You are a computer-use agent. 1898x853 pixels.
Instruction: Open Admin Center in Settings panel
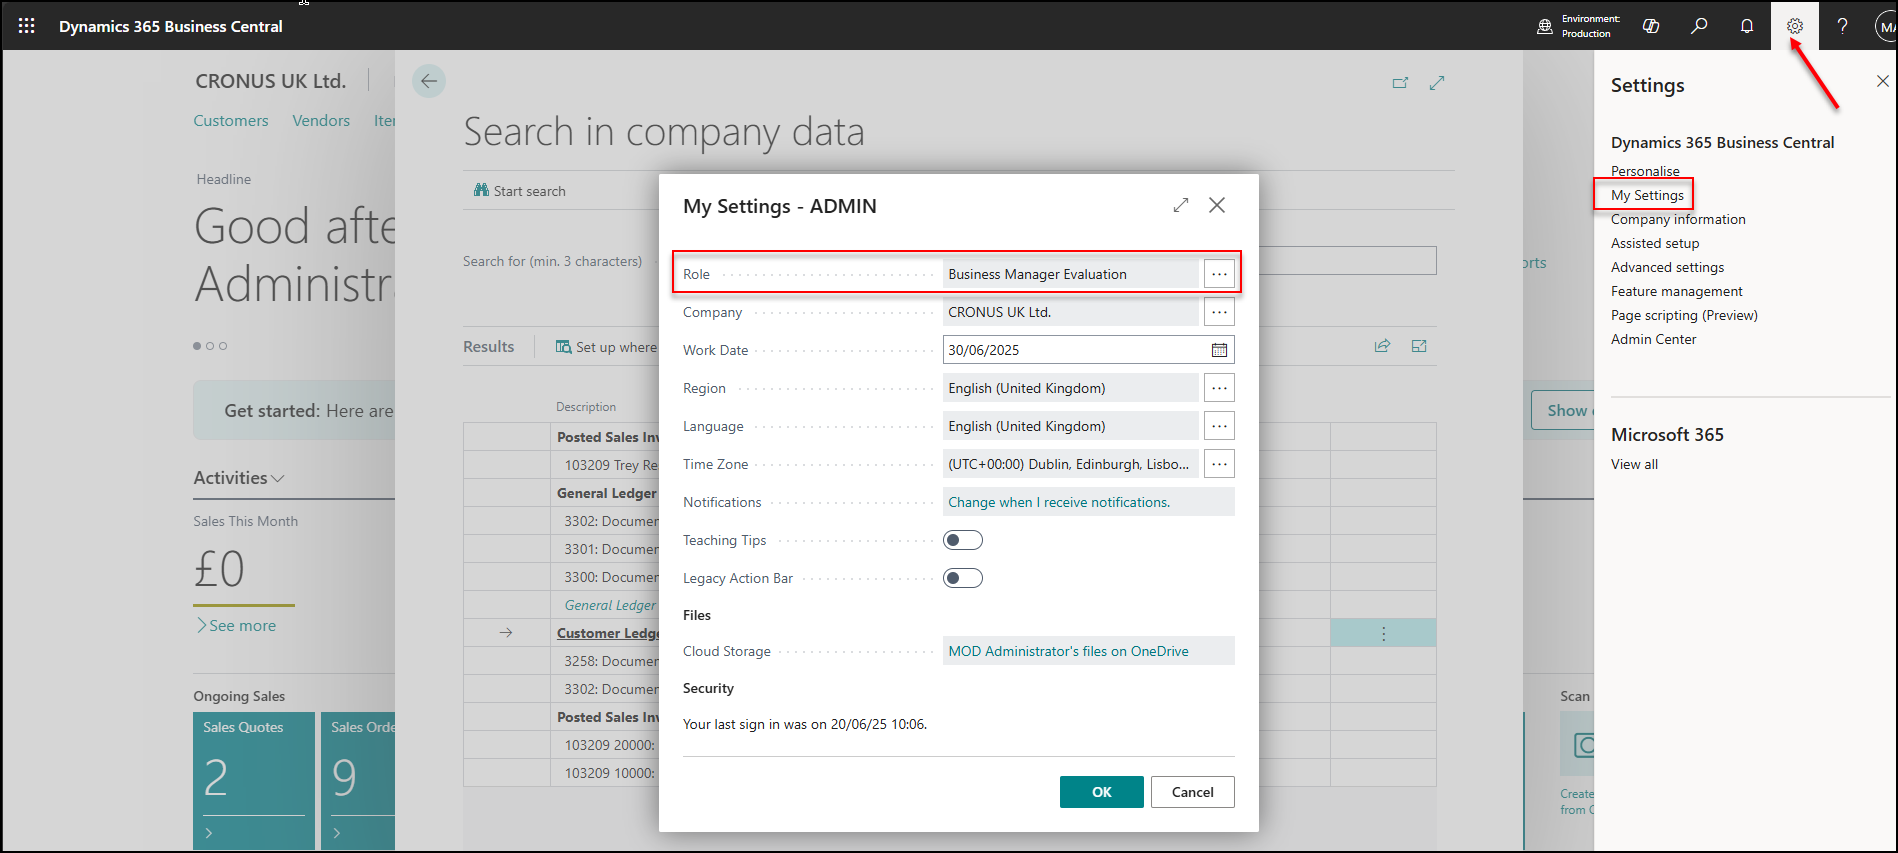point(1653,339)
